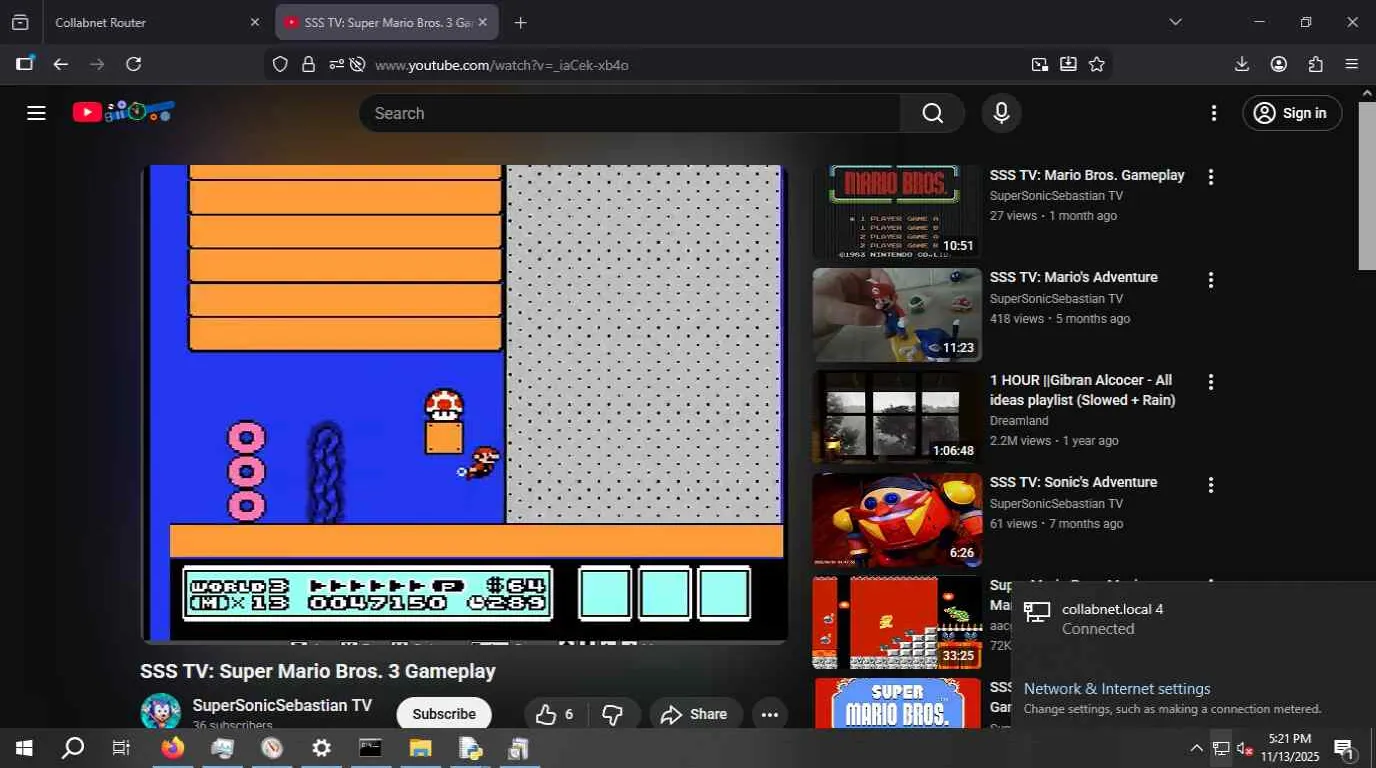Expand the list-all-tabs dropdown

tap(1176, 22)
